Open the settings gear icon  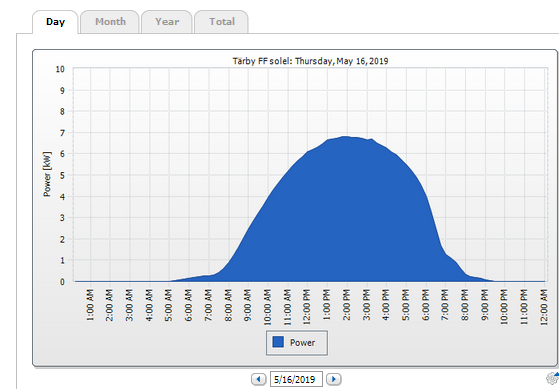552,378
